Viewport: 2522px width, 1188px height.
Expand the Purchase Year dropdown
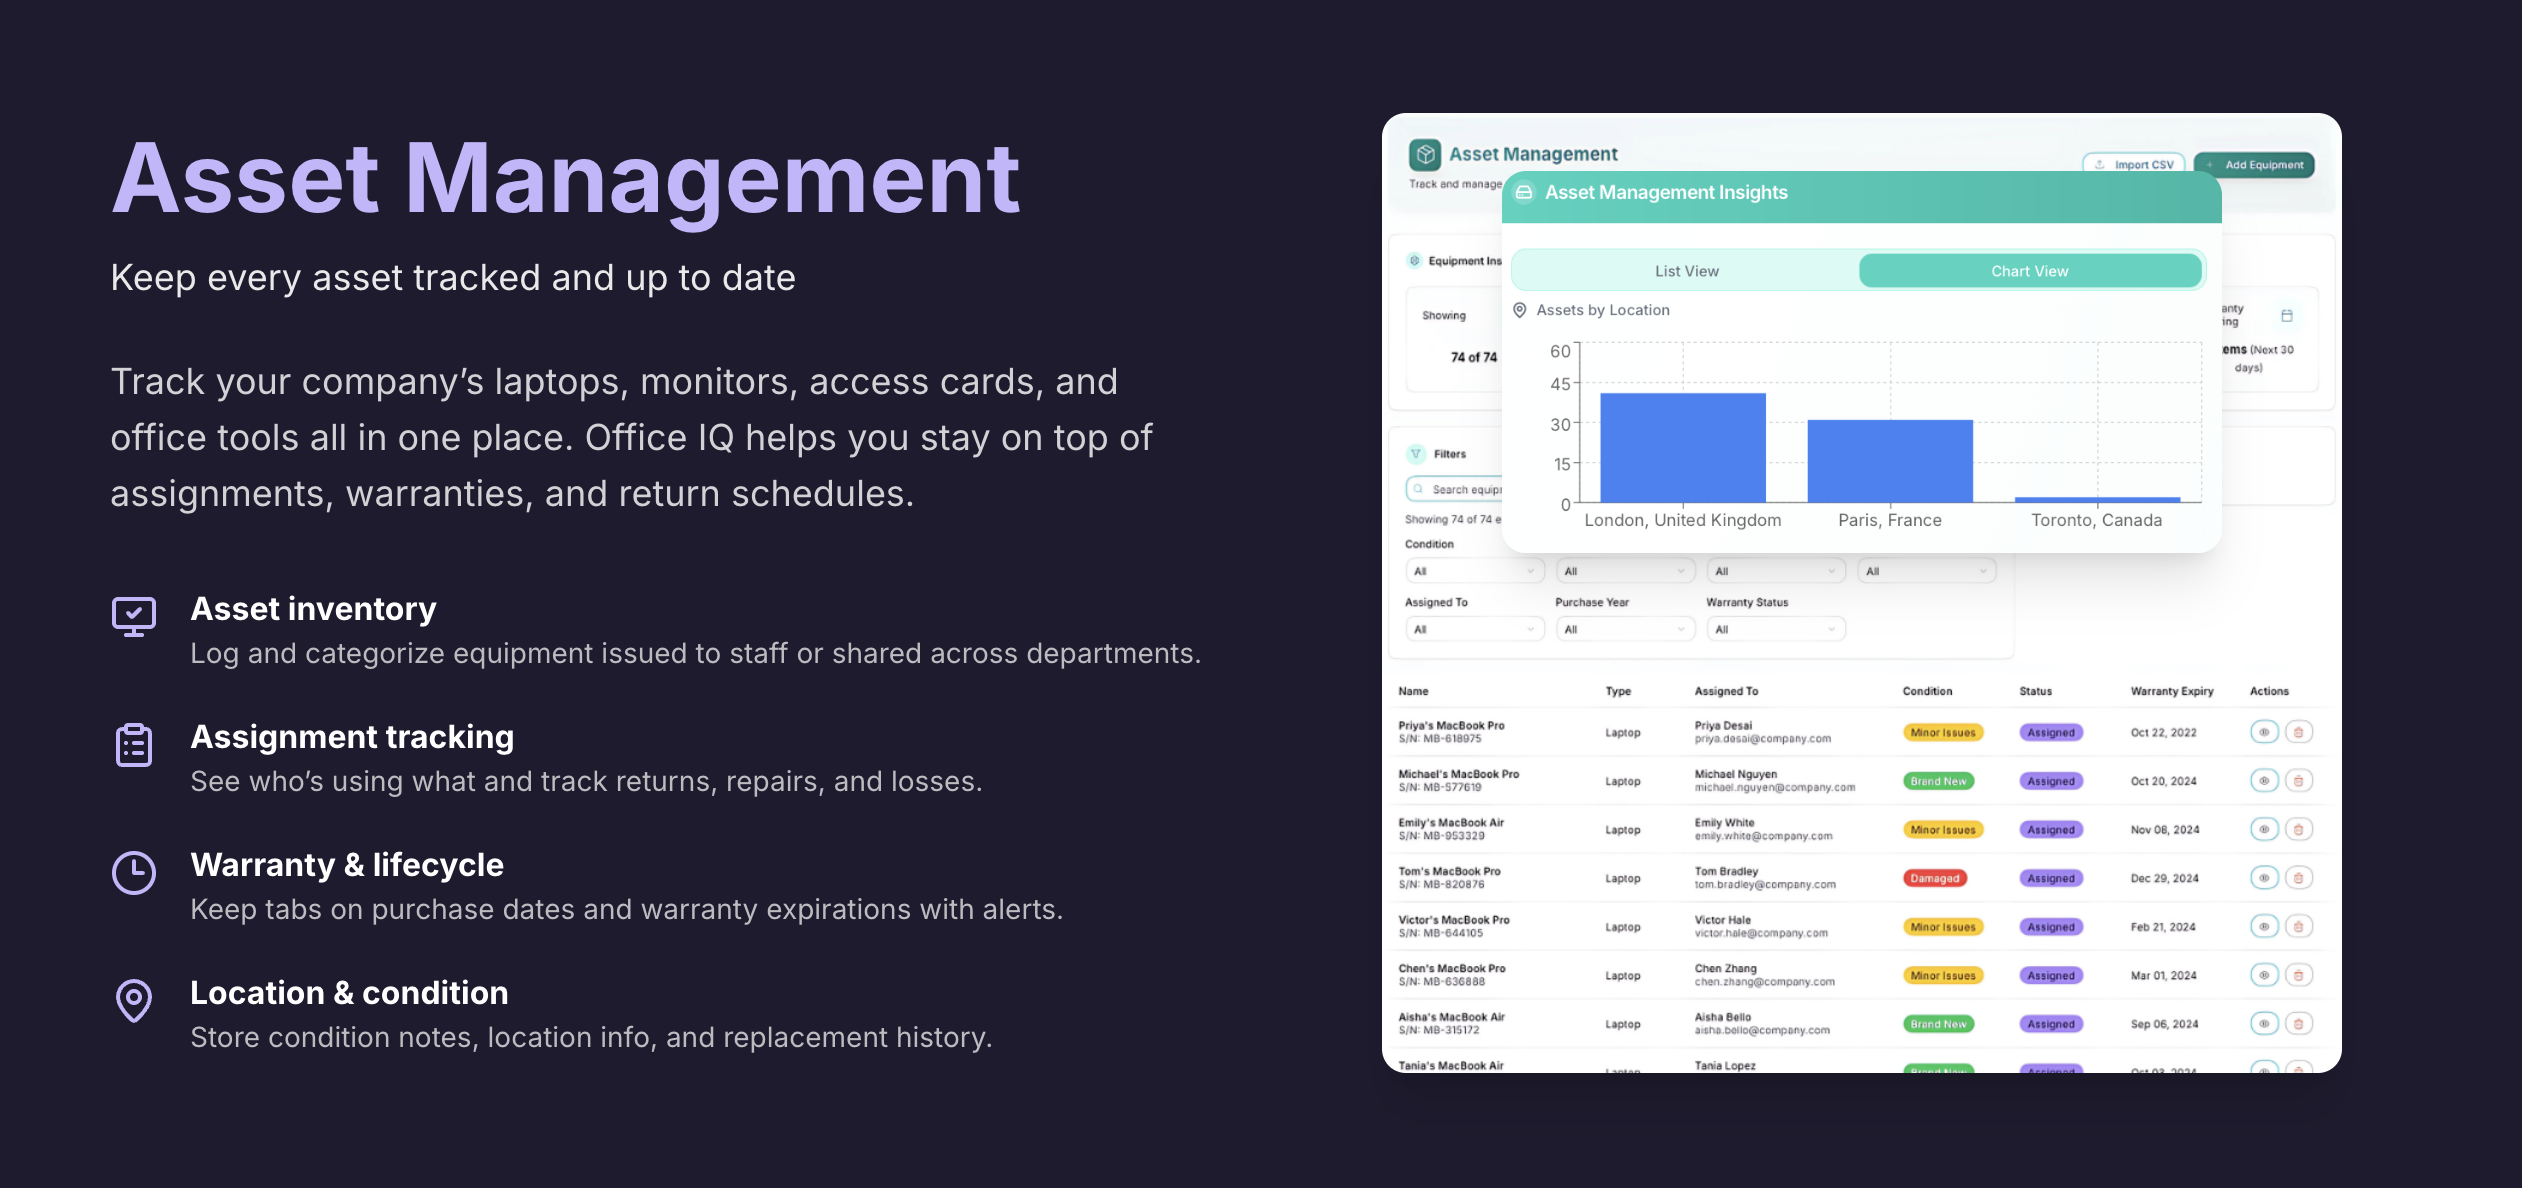pos(1625,629)
